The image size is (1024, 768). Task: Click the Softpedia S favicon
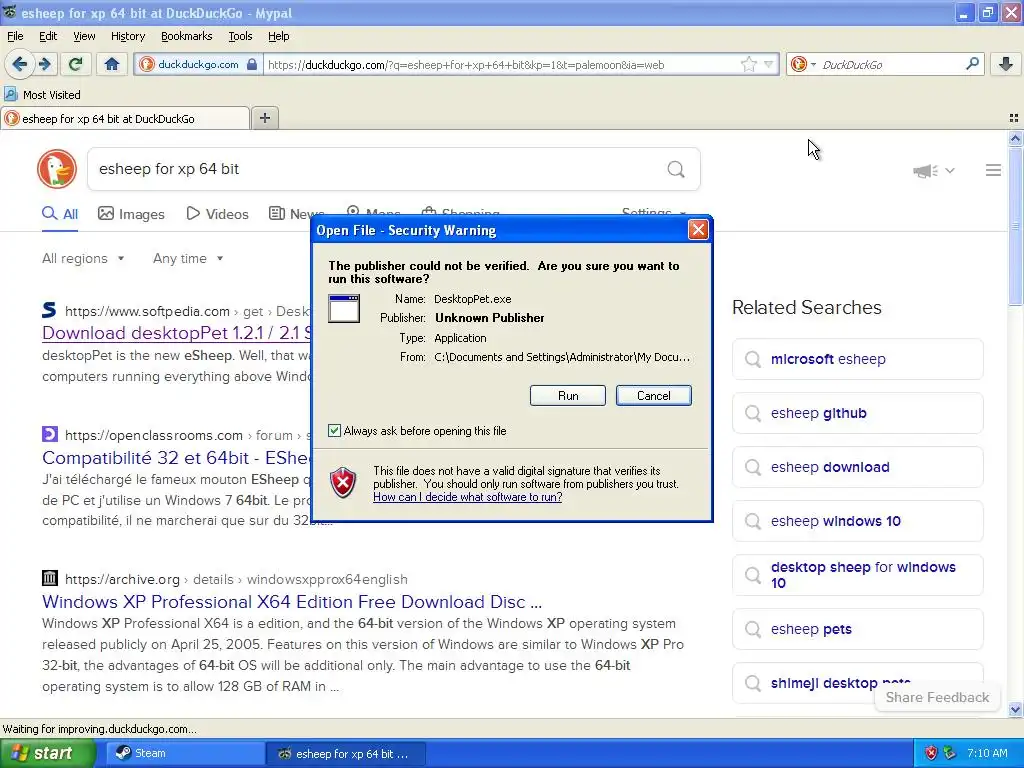click(49, 310)
